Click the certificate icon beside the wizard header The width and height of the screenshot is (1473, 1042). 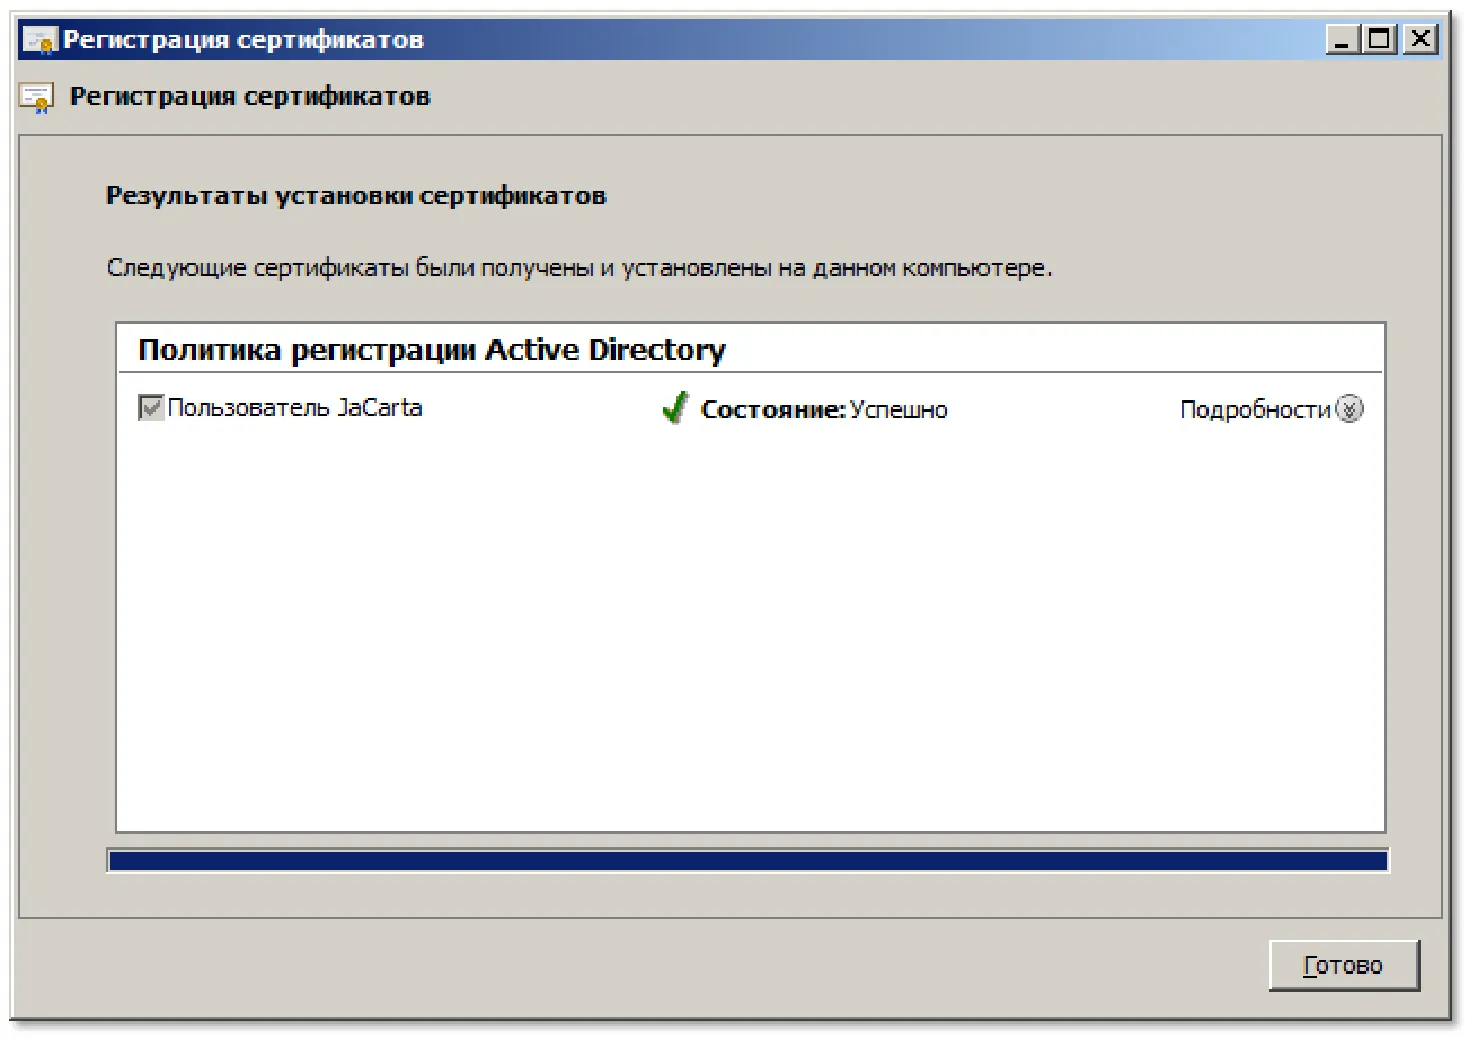[37, 97]
